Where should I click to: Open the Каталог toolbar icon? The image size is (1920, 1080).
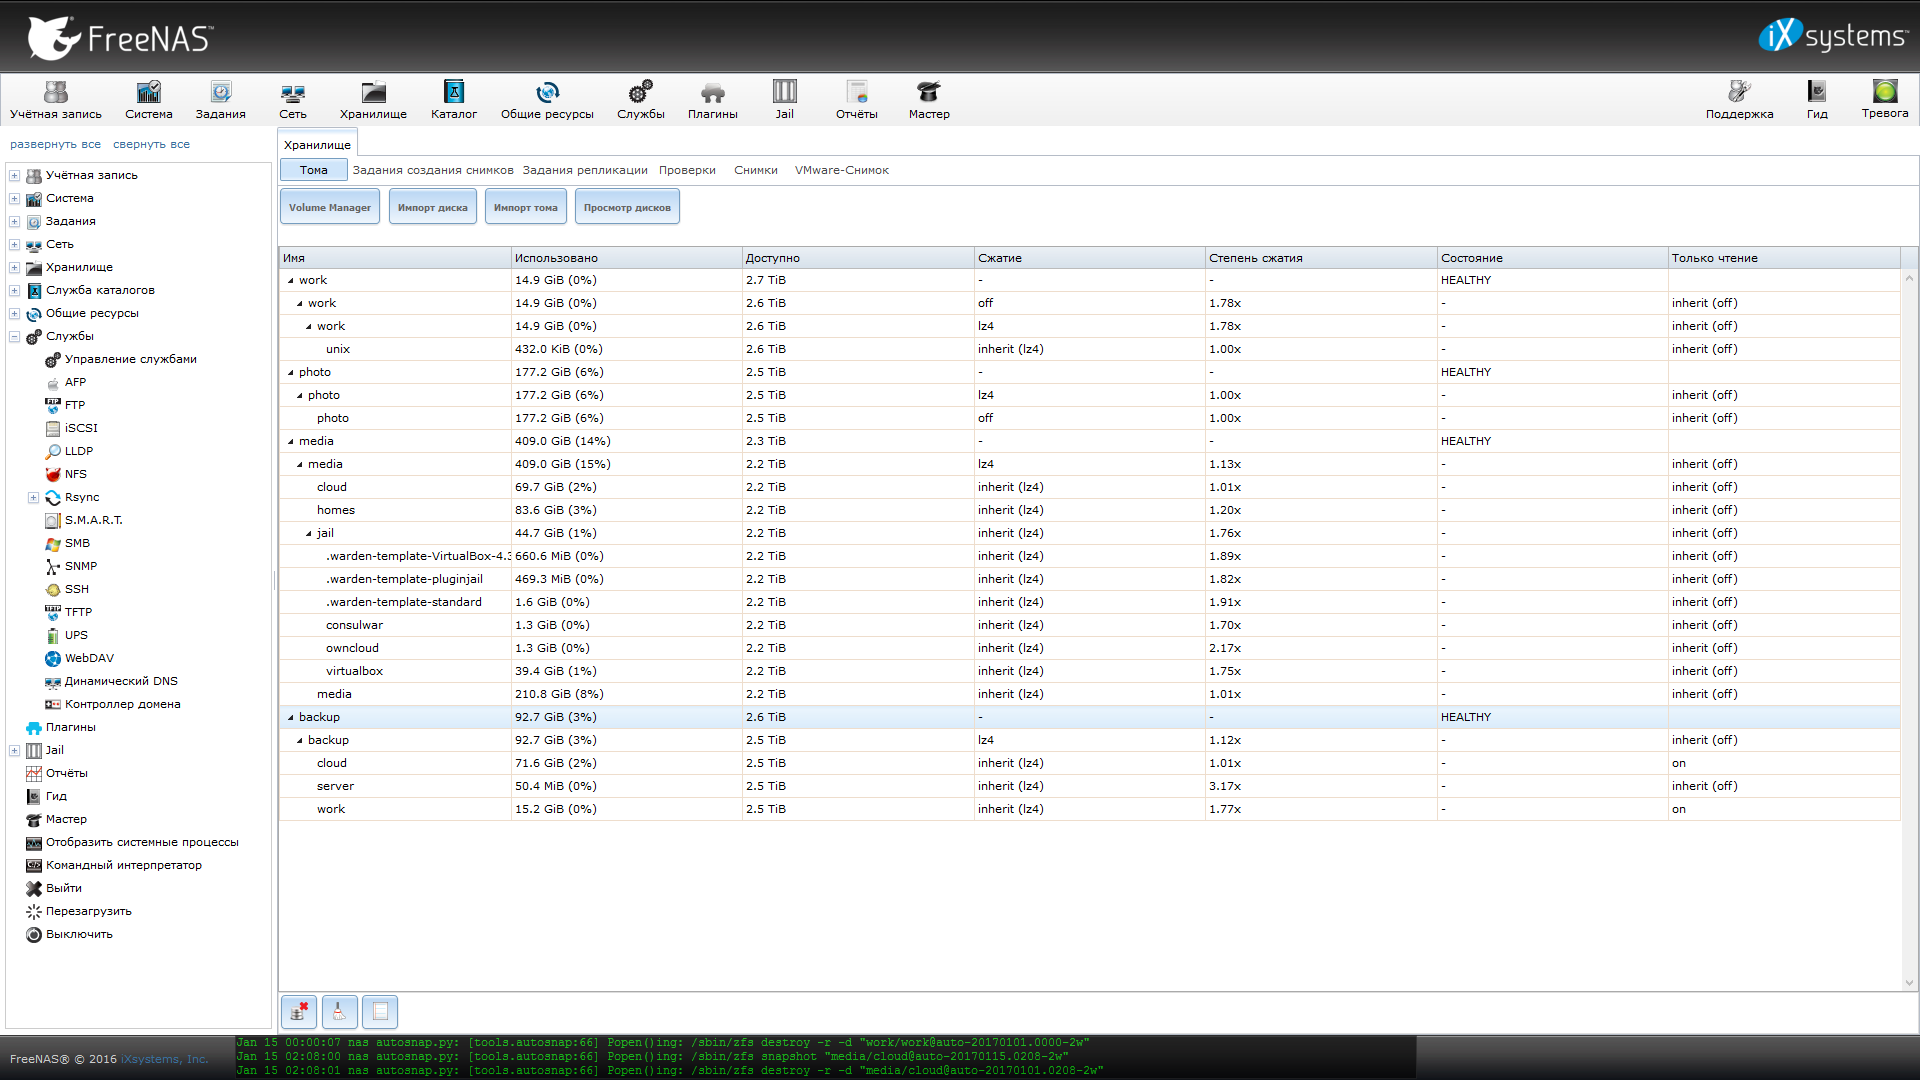point(454,100)
